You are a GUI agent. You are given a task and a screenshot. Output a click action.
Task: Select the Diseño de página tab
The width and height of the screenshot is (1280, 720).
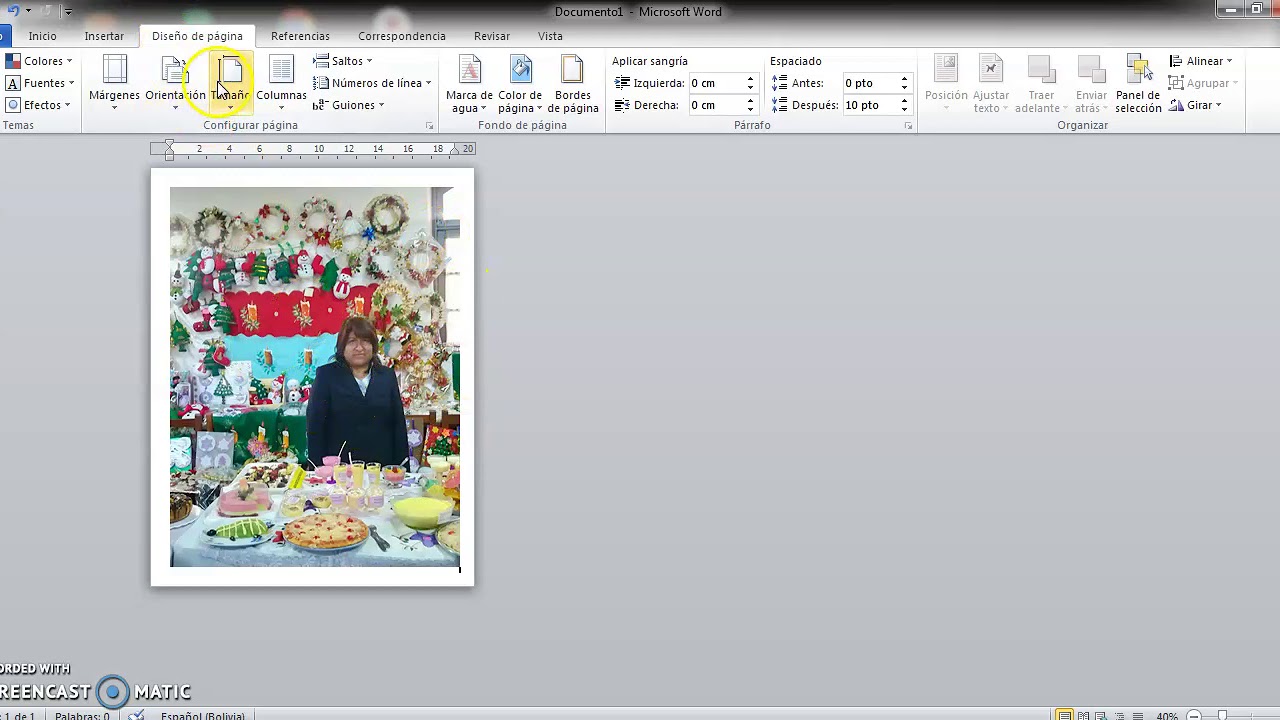(x=197, y=36)
